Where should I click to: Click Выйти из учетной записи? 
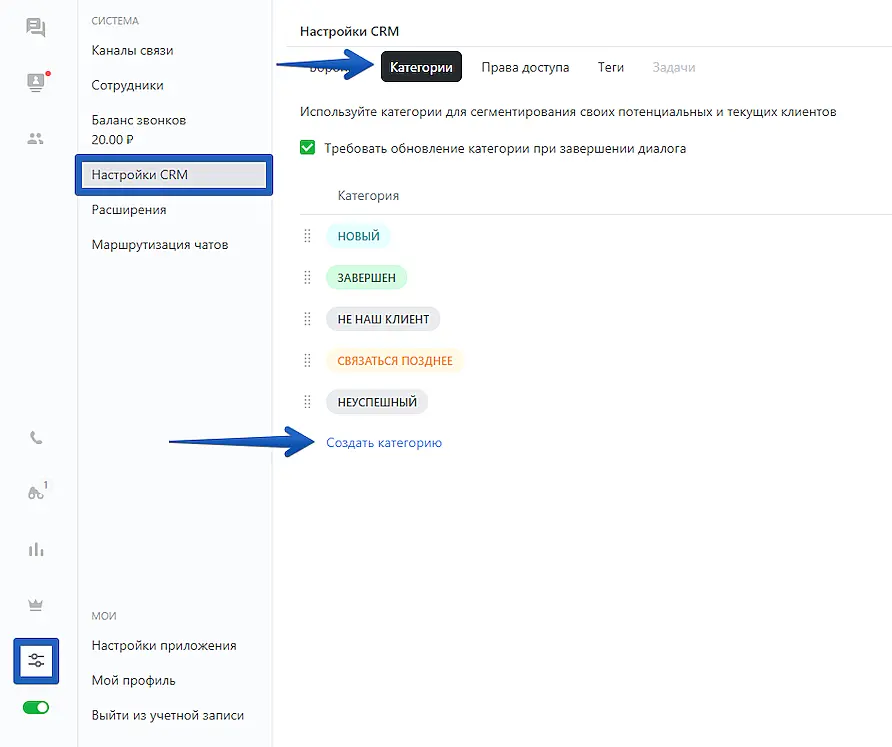[167, 715]
